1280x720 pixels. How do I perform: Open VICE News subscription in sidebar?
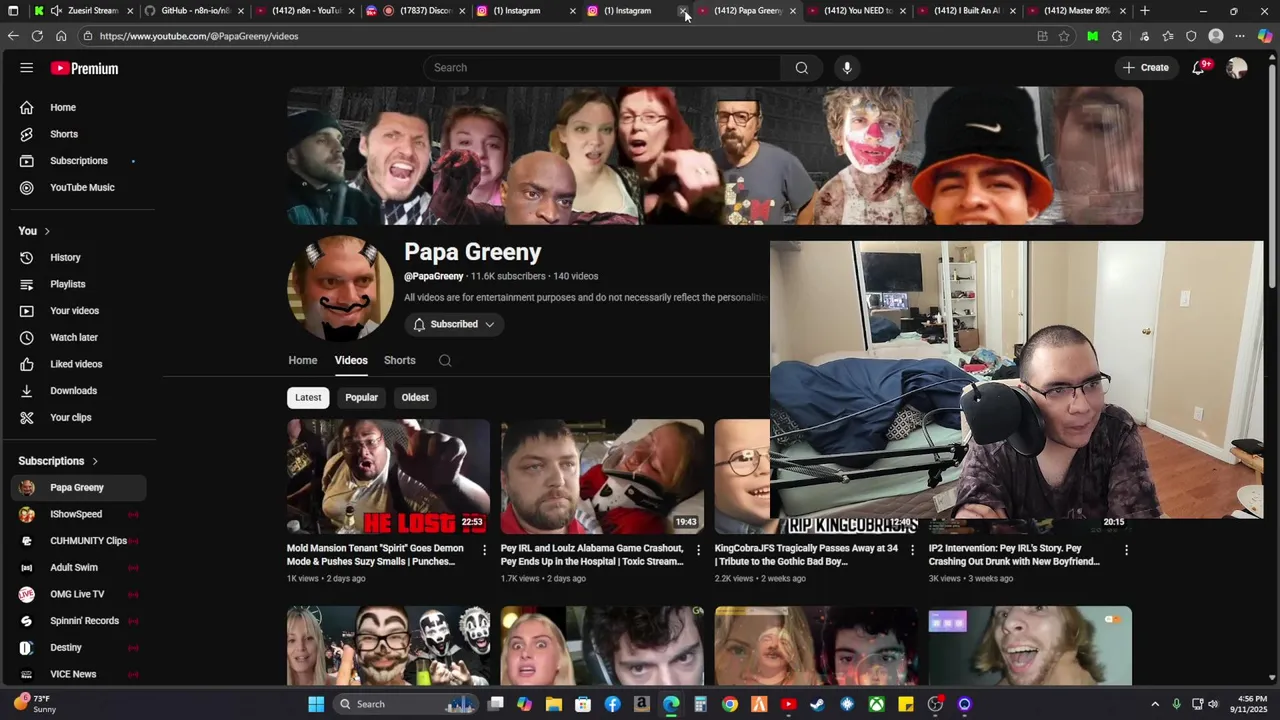78,674
